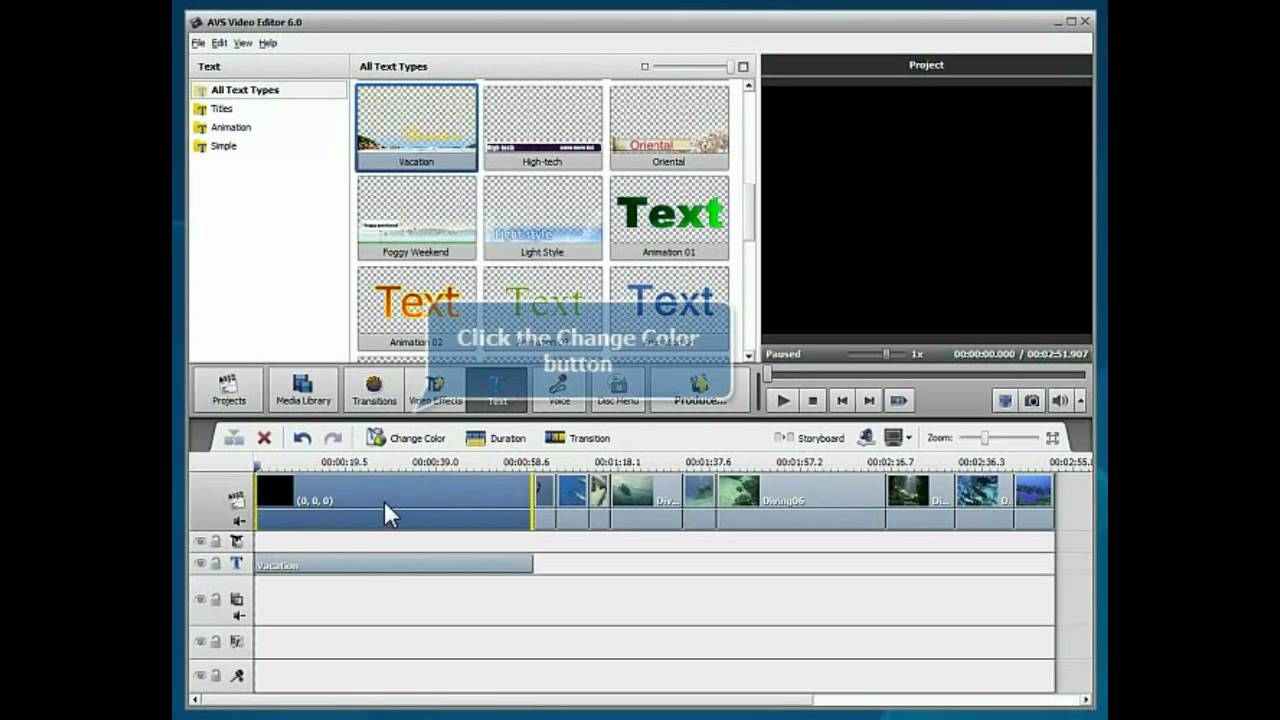Screen dimensions: 1280x720
Task: Toggle visibility of the text track
Action: point(200,564)
